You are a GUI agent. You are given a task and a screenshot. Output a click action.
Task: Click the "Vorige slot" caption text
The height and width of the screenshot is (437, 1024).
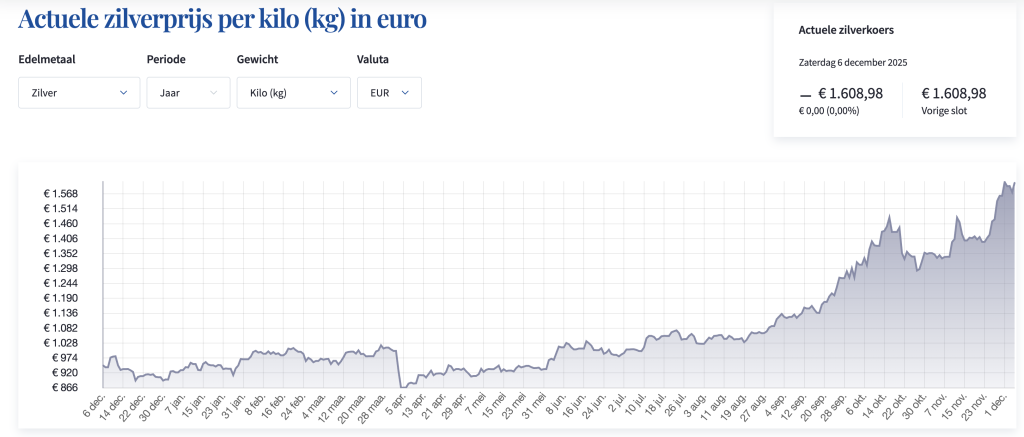tap(944, 110)
